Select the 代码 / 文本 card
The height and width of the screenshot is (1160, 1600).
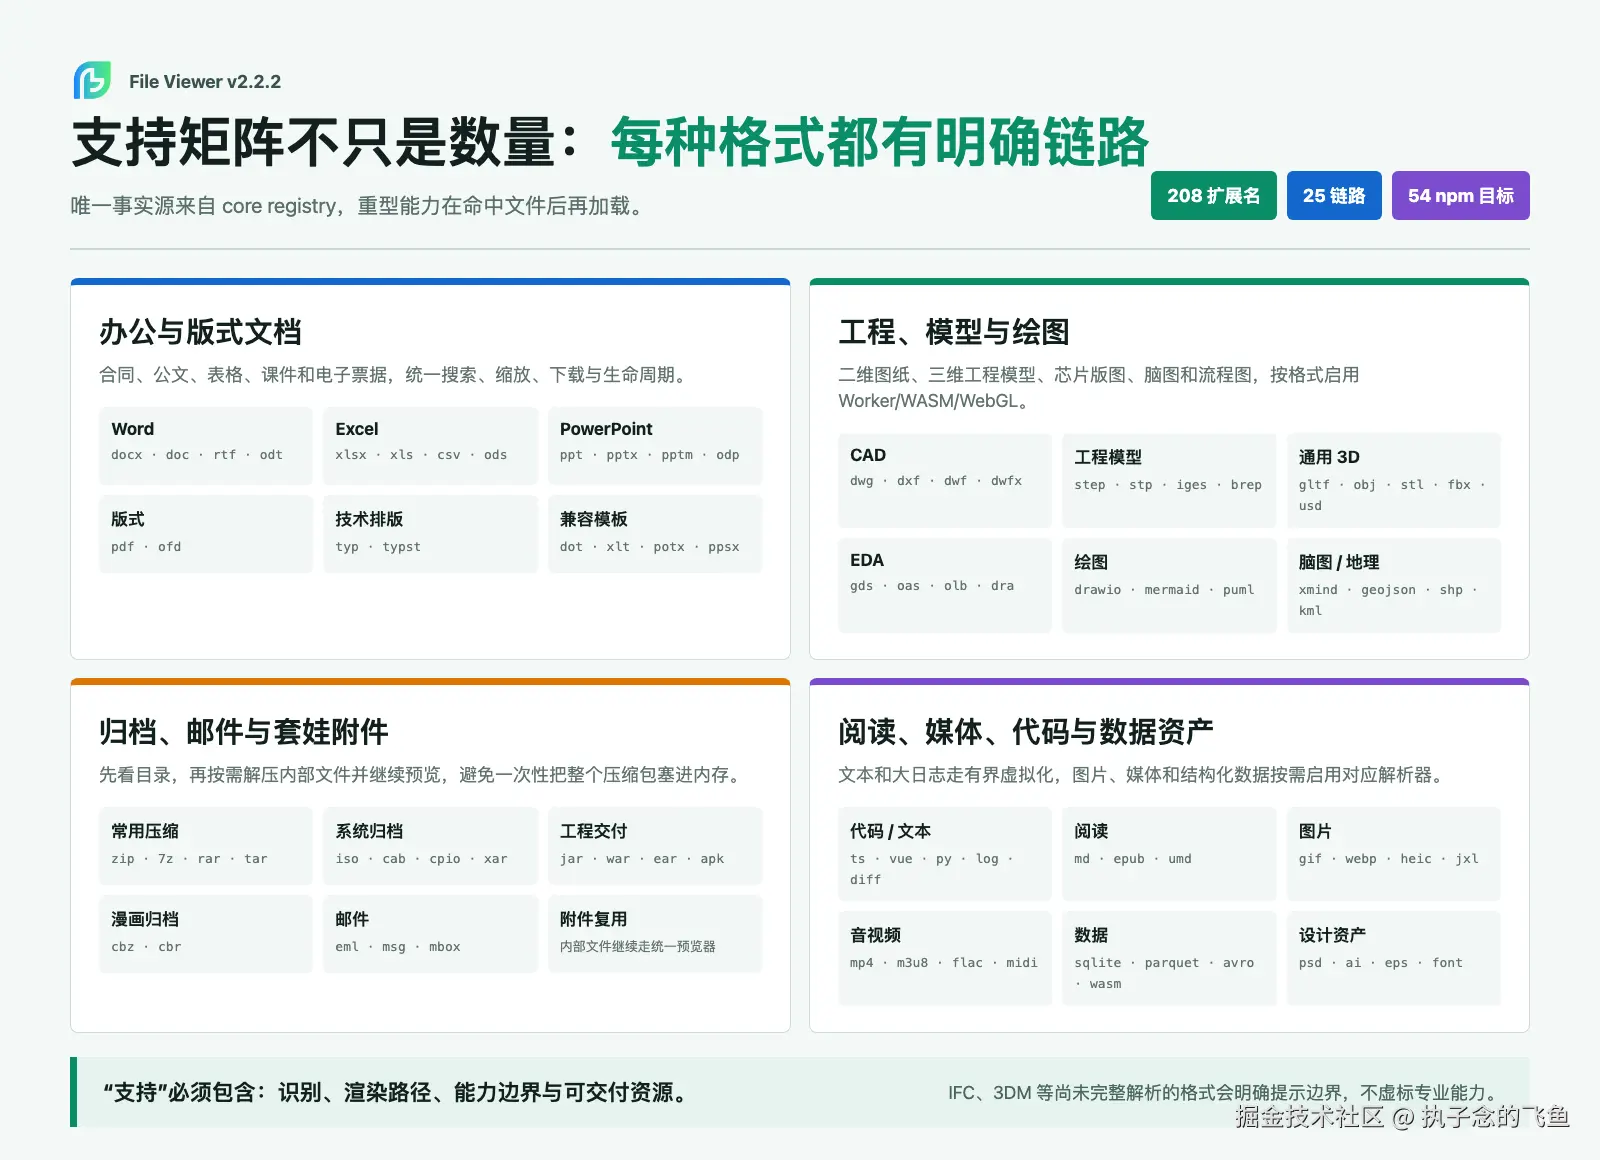[945, 854]
